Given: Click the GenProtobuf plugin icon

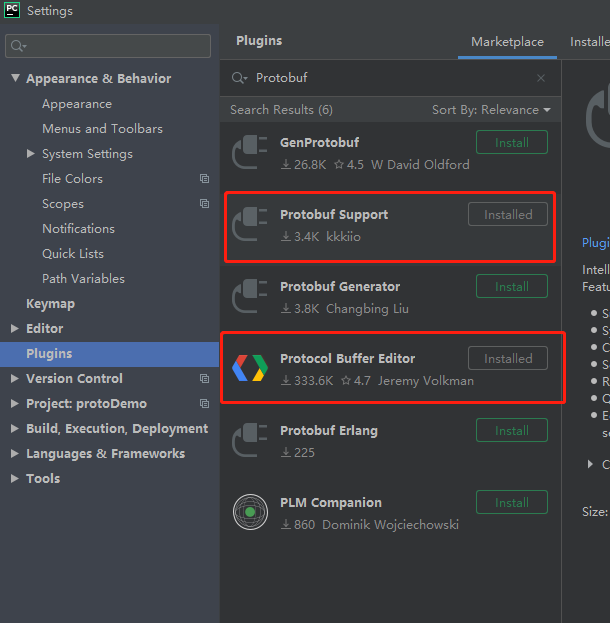Looking at the screenshot, I should point(250,153).
